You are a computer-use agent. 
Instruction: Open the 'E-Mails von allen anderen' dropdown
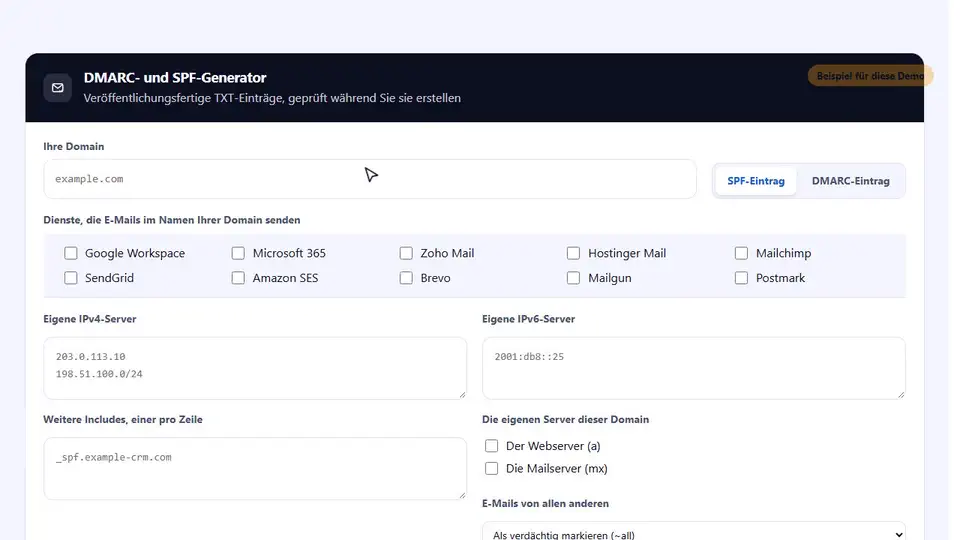pyautogui.click(x=694, y=531)
